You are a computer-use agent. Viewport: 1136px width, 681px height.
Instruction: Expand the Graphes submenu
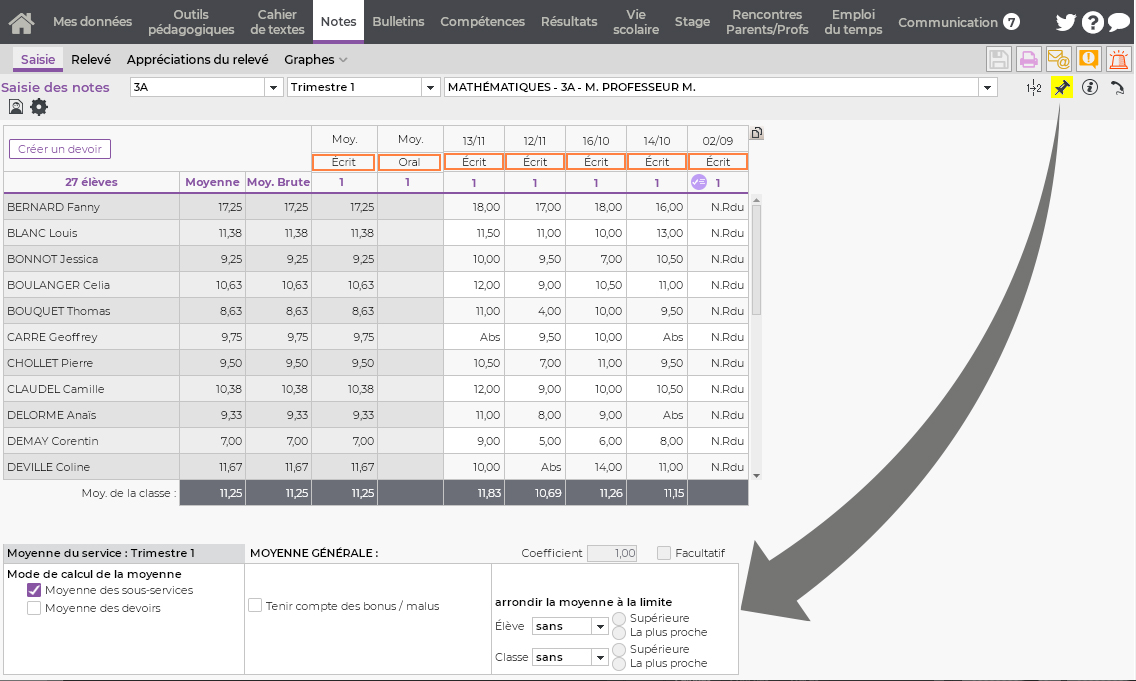click(x=316, y=59)
